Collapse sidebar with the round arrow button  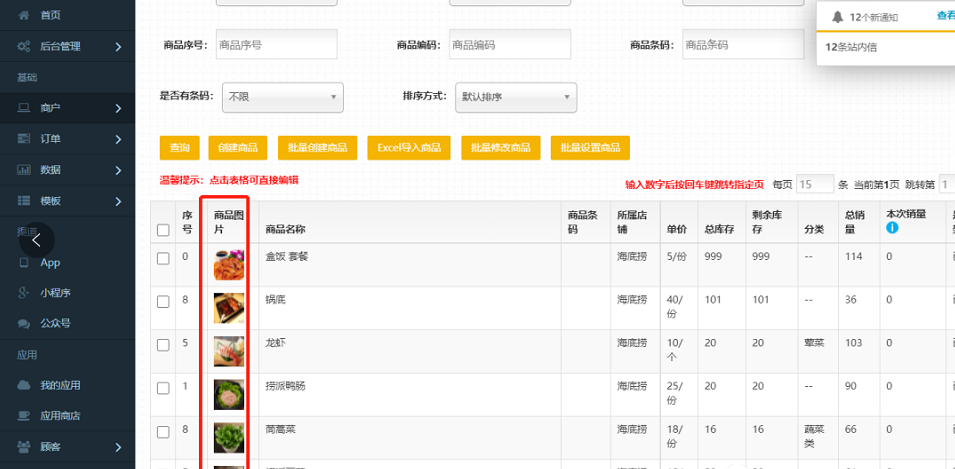click(36, 240)
